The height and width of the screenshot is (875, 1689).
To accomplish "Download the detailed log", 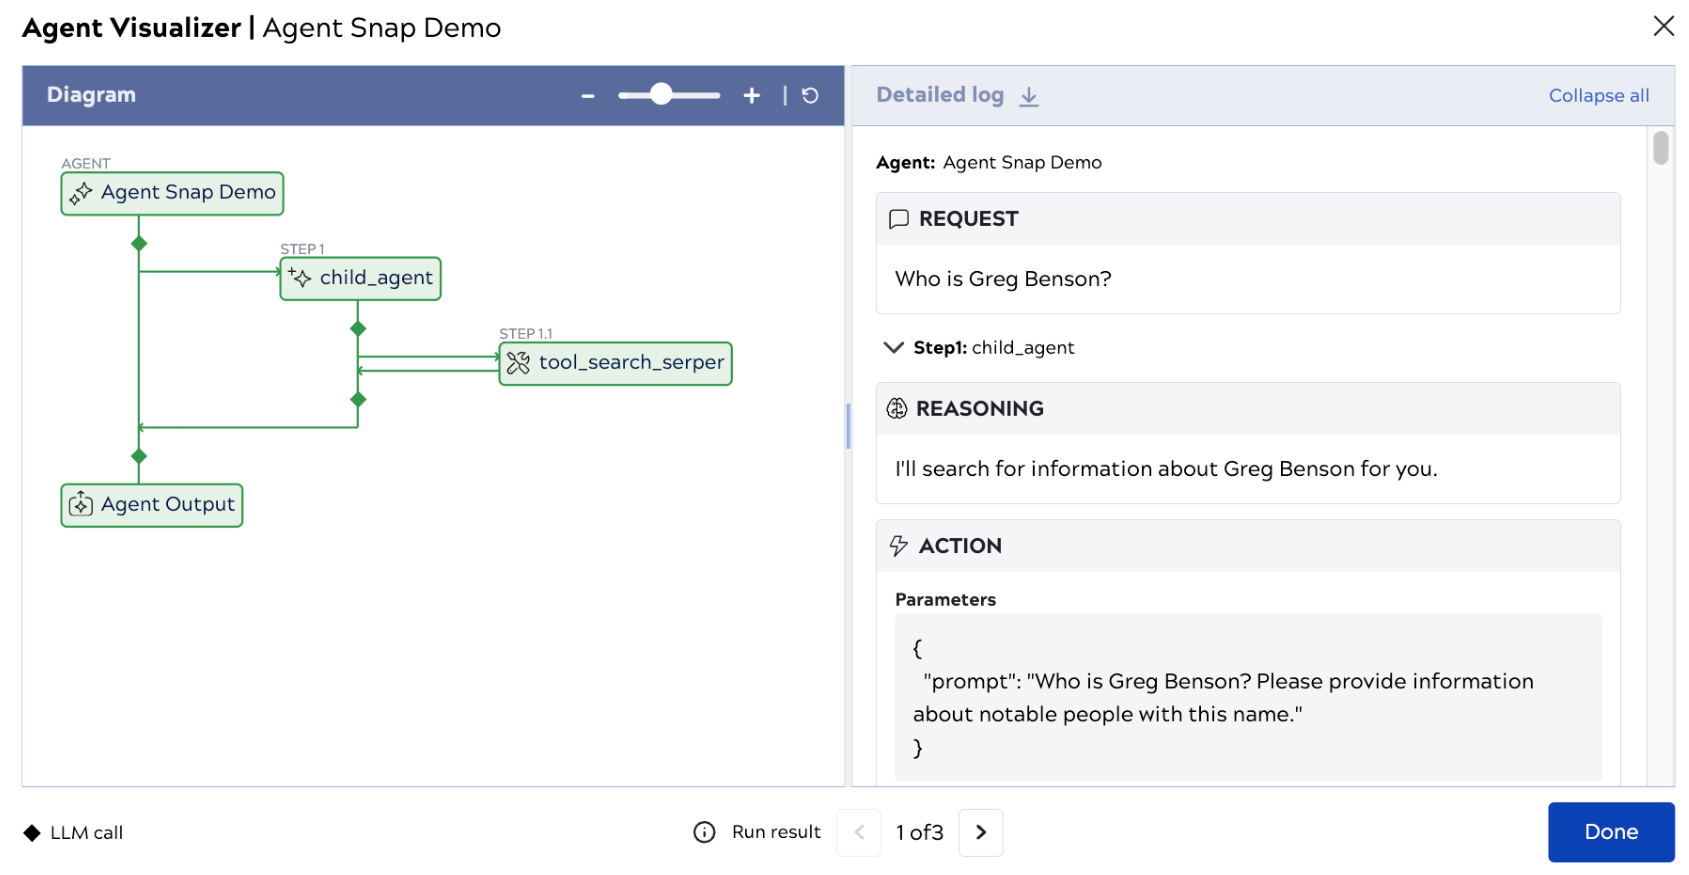I will tap(1029, 96).
